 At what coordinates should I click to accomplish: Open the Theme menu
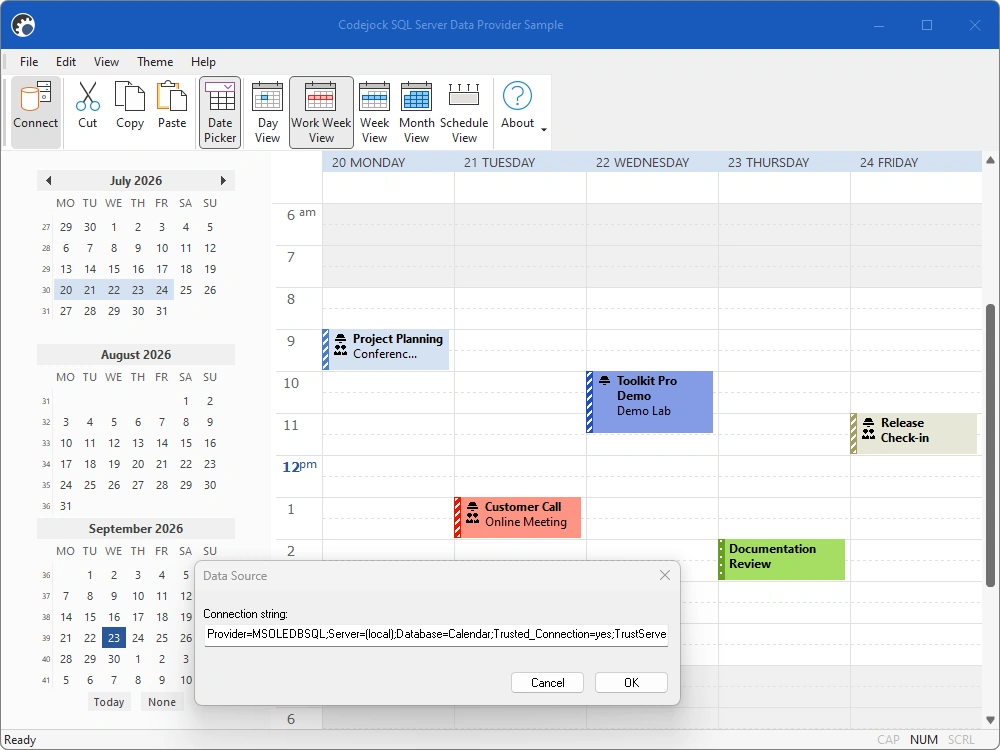[155, 62]
